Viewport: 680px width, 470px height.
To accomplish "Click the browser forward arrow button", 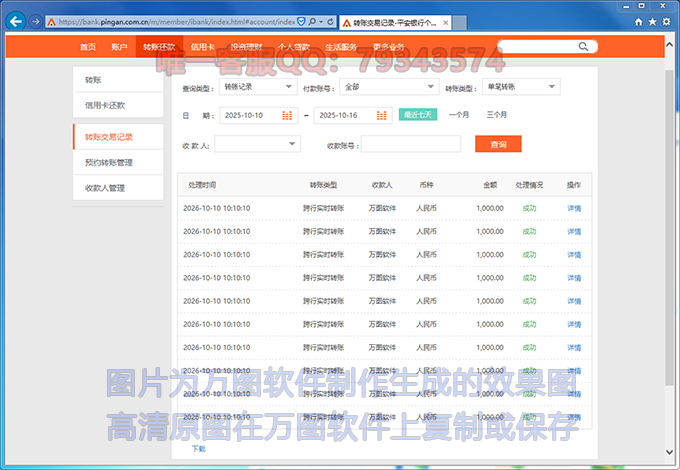I will click(x=36, y=21).
